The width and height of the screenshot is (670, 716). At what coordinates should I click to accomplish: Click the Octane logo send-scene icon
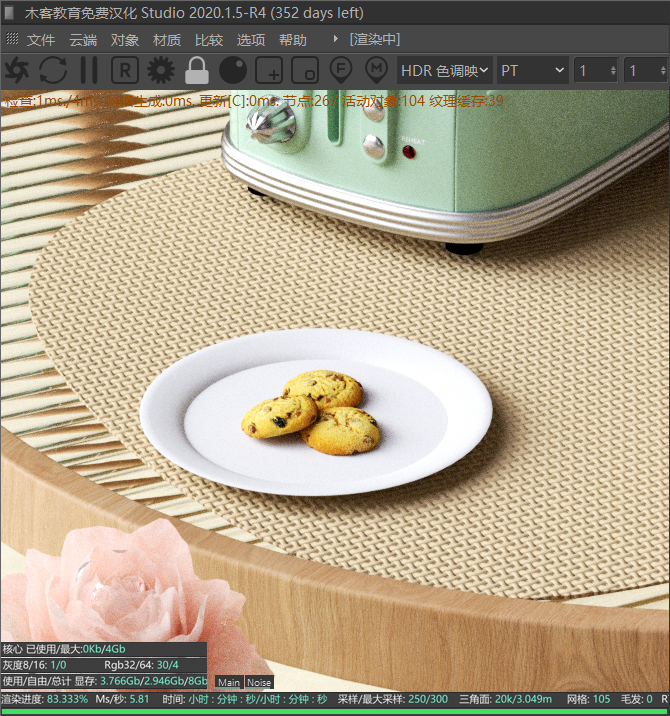pos(16,70)
